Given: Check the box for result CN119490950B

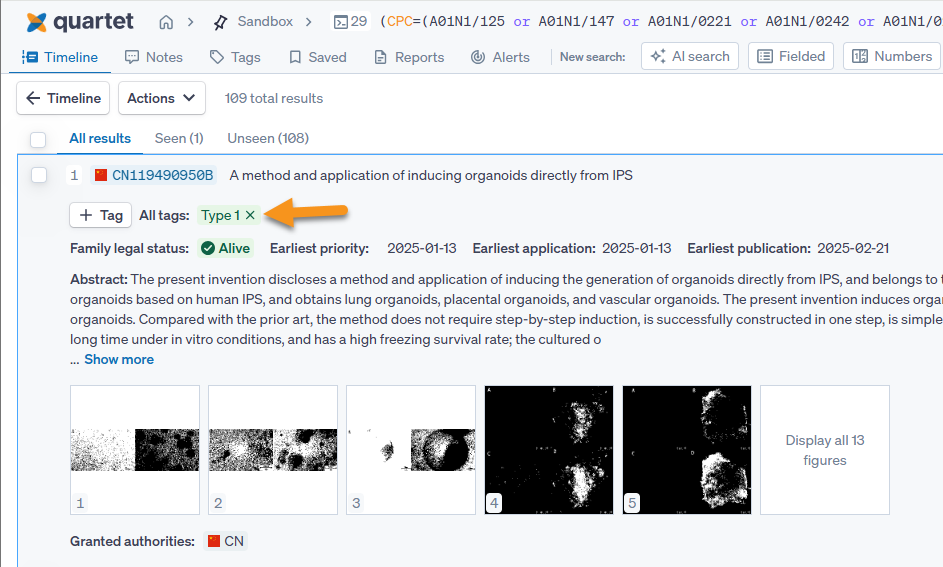Looking at the screenshot, I should [x=39, y=175].
